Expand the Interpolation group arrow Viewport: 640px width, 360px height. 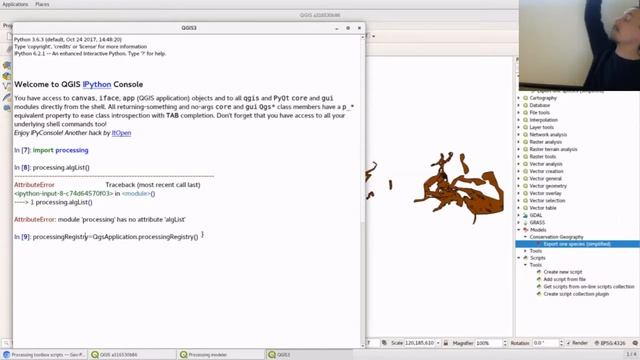coord(519,120)
